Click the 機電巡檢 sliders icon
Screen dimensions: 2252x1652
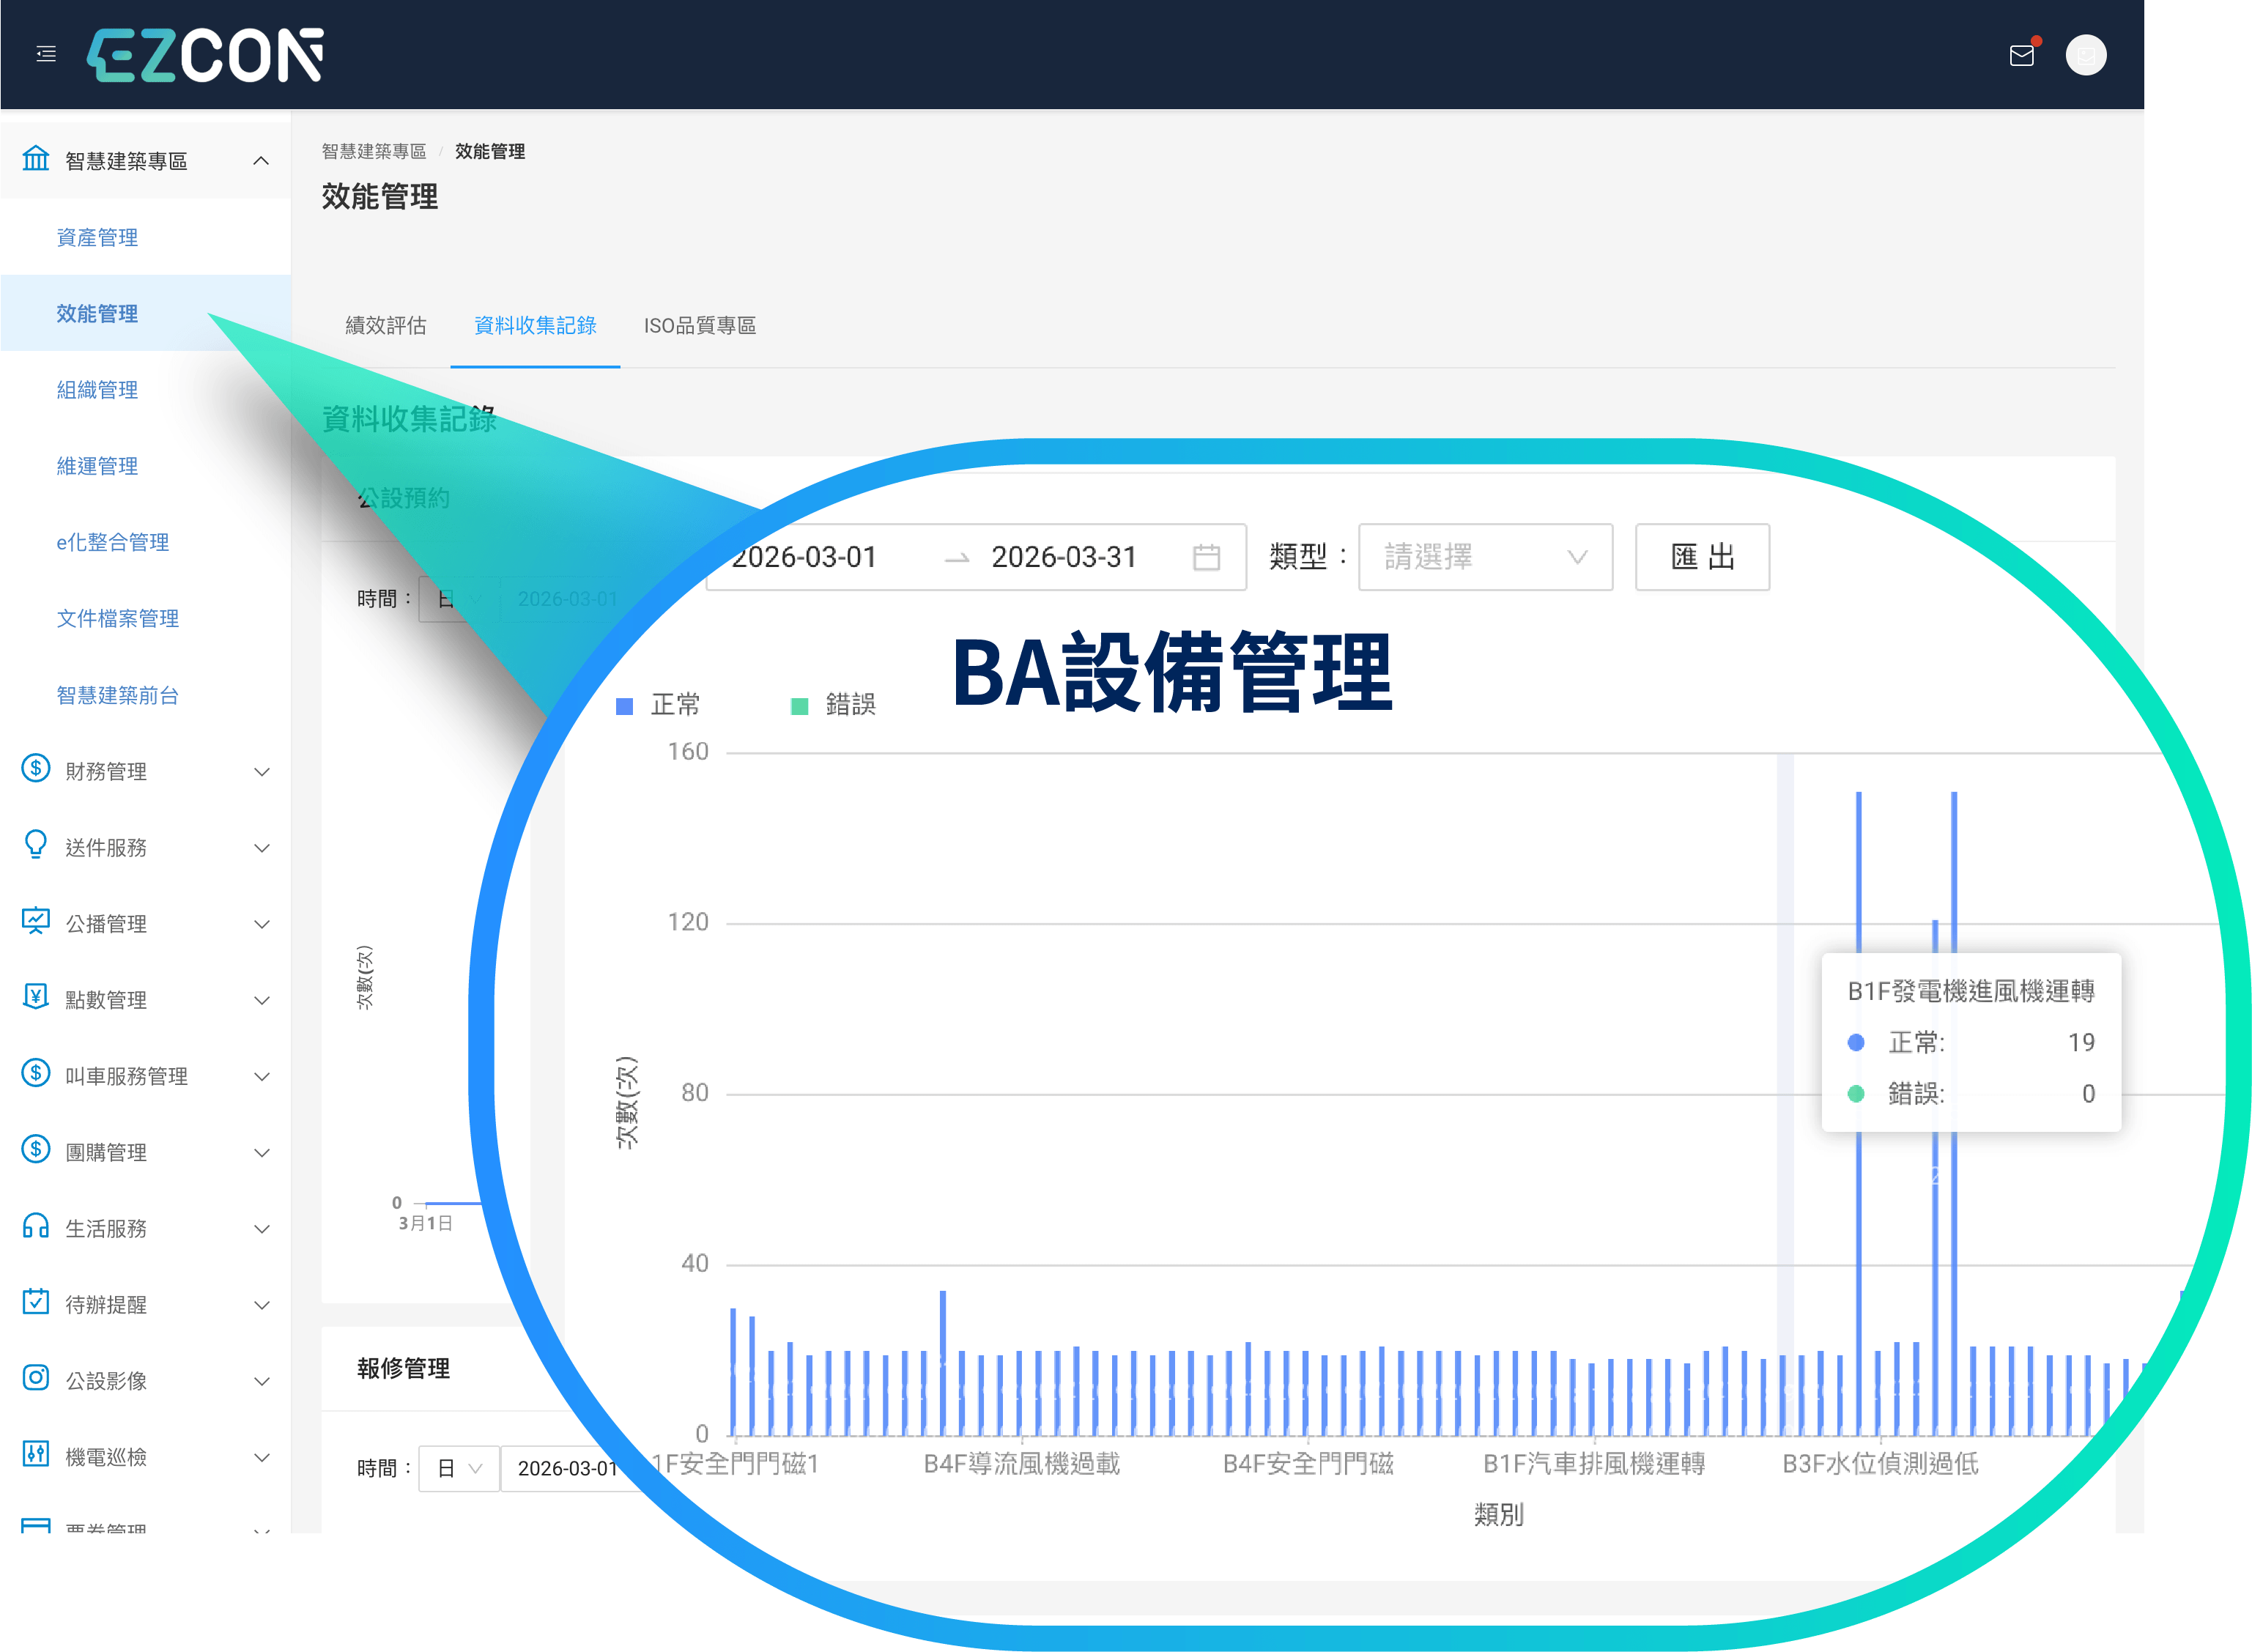click(36, 1454)
